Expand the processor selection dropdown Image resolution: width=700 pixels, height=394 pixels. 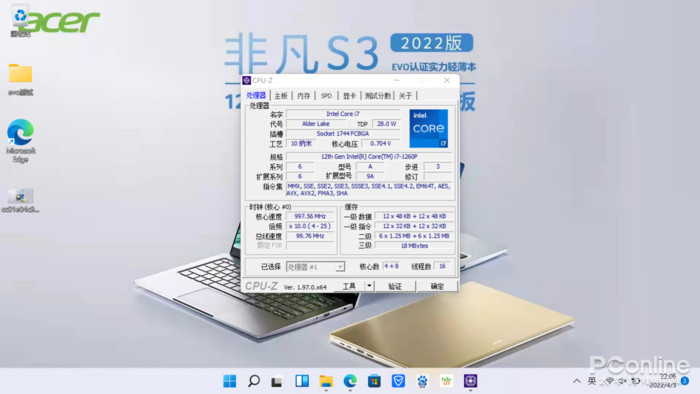click(x=340, y=267)
